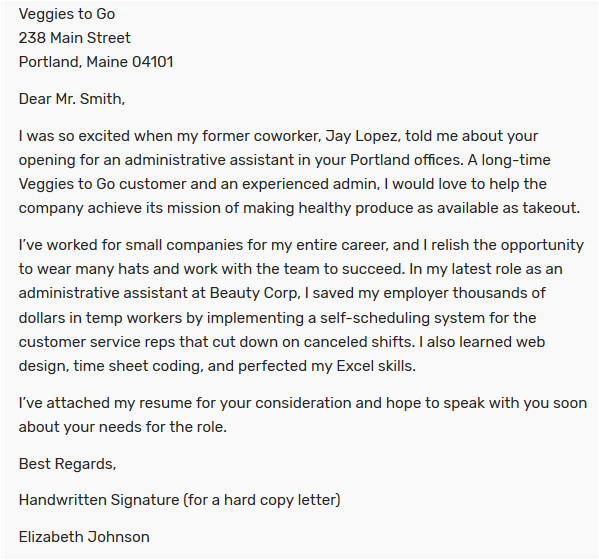Click the name 'Elizabeth Johnson'

(x=84, y=537)
